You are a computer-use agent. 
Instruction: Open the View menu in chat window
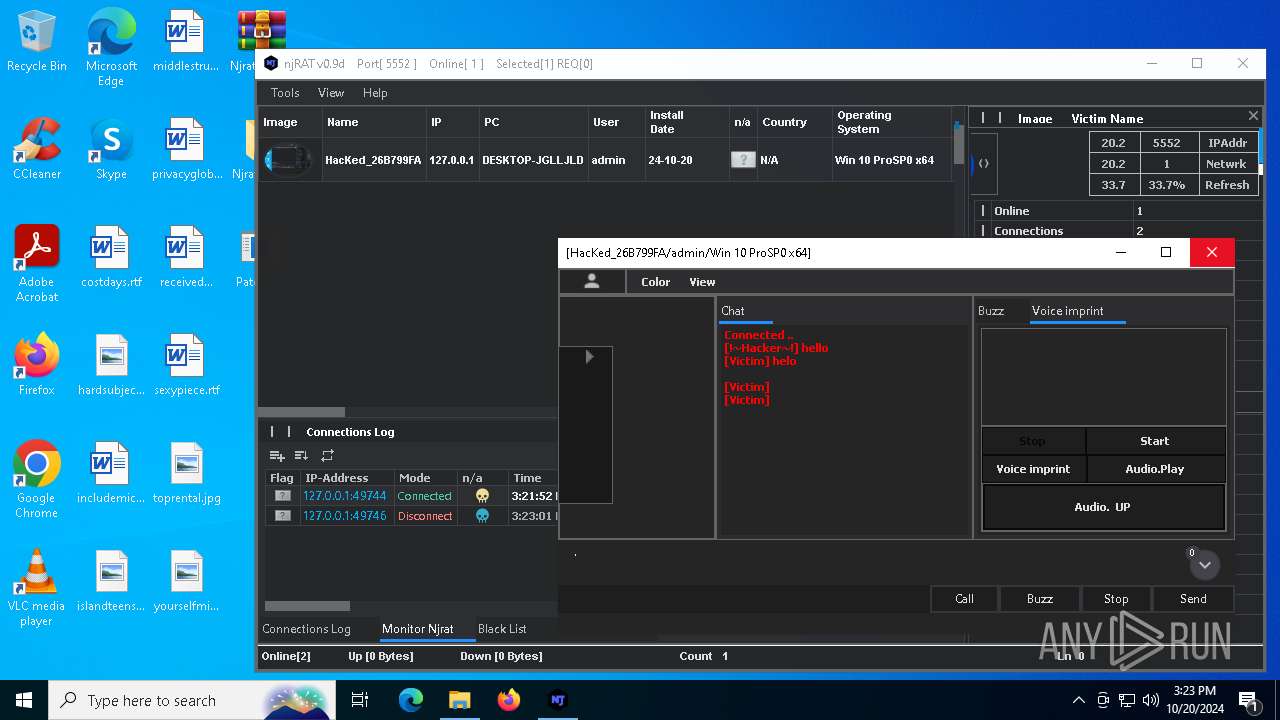coord(702,282)
